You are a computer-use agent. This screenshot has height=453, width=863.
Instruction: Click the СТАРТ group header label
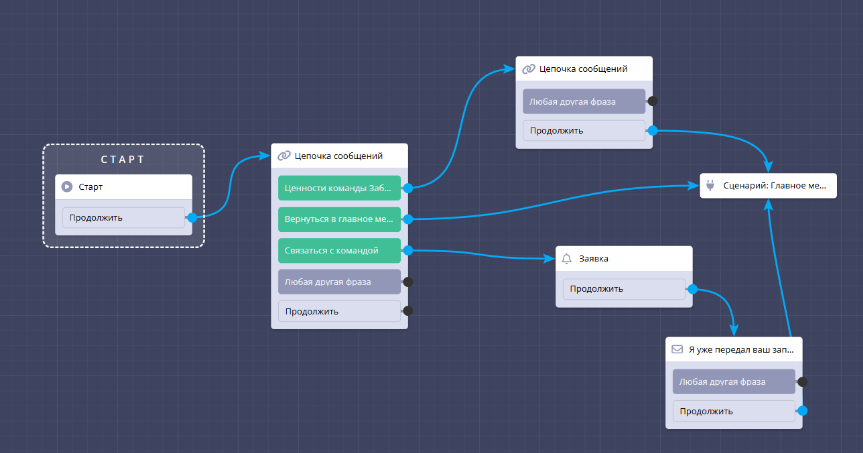(123, 159)
